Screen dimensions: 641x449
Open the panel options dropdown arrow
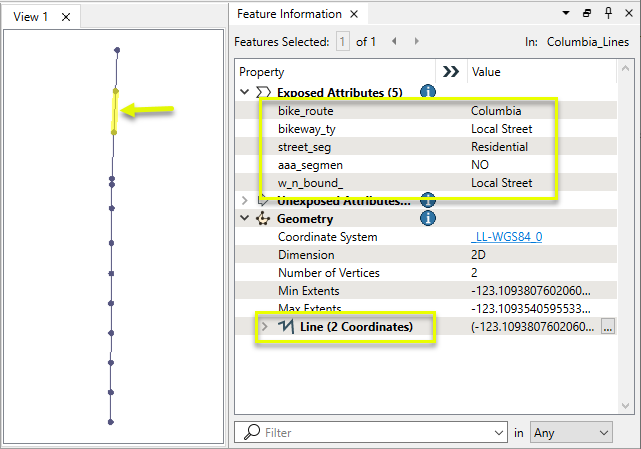(566, 14)
